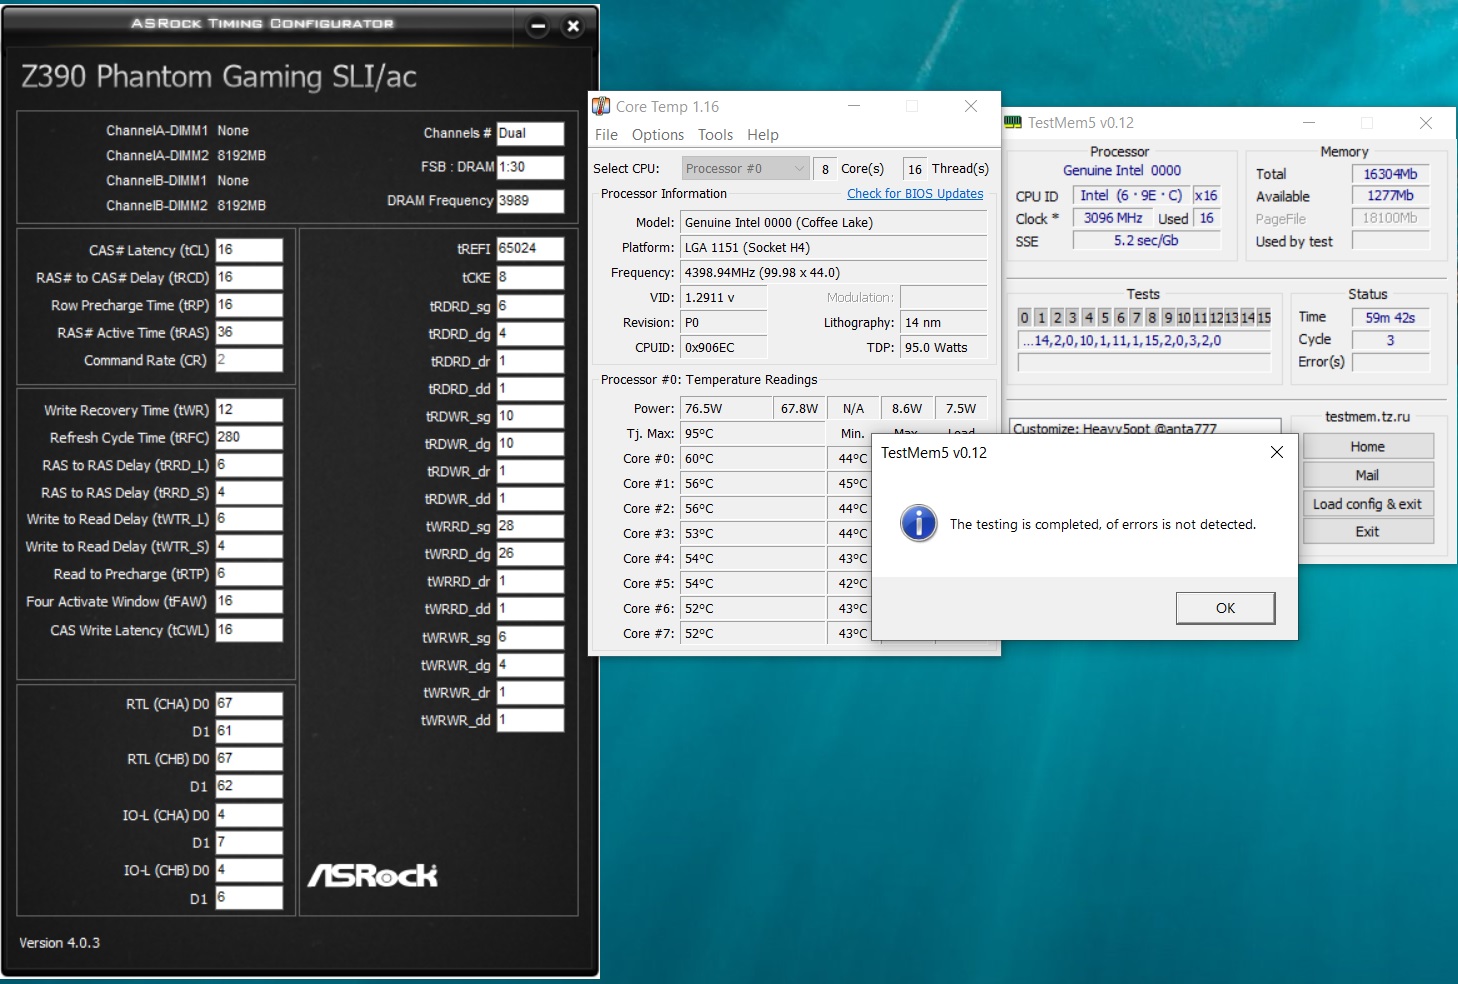Click the Row Precharge Time (tRP) field
This screenshot has height=984, width=1458.
point(249,305)
